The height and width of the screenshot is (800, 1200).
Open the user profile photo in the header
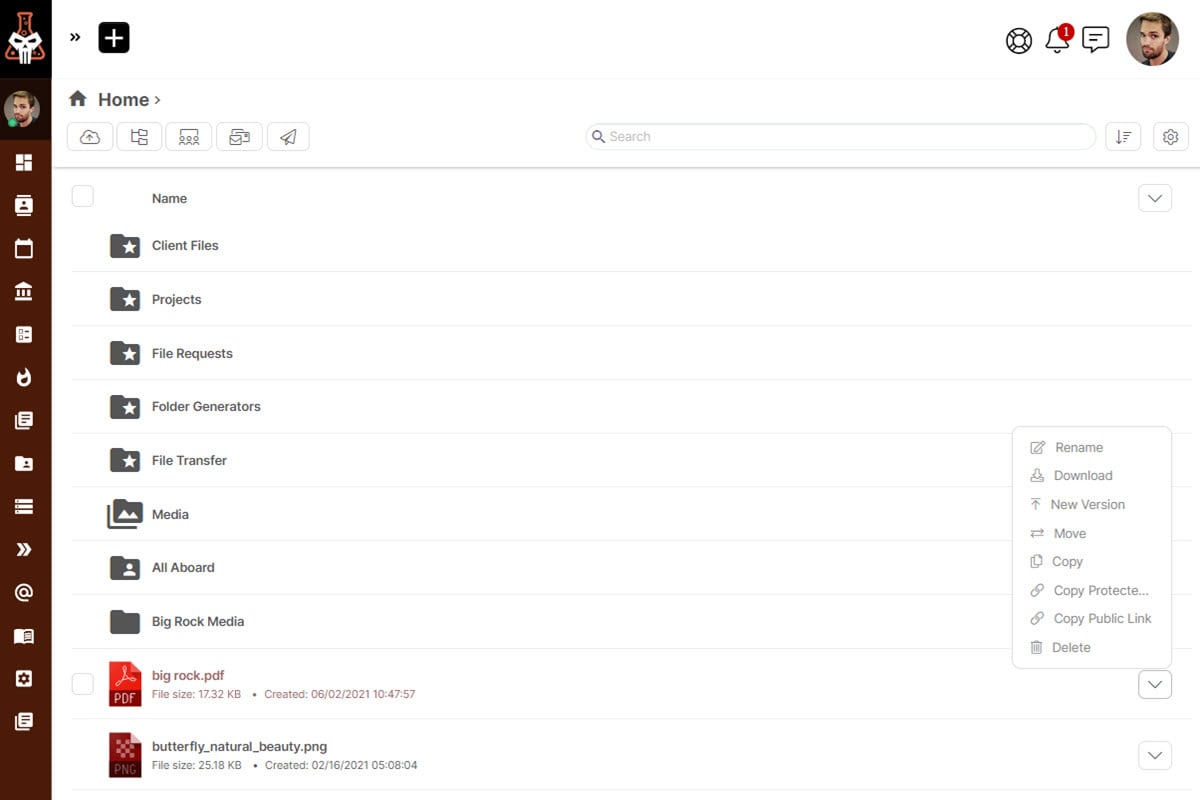point(1152,39)
